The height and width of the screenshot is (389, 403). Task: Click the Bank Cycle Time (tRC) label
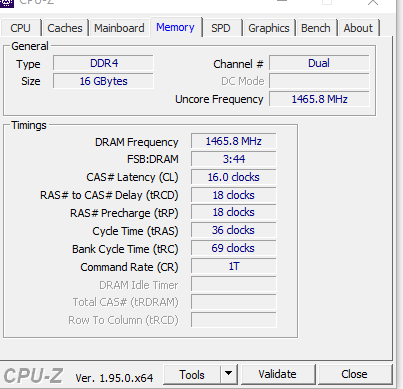click(125, 249)
